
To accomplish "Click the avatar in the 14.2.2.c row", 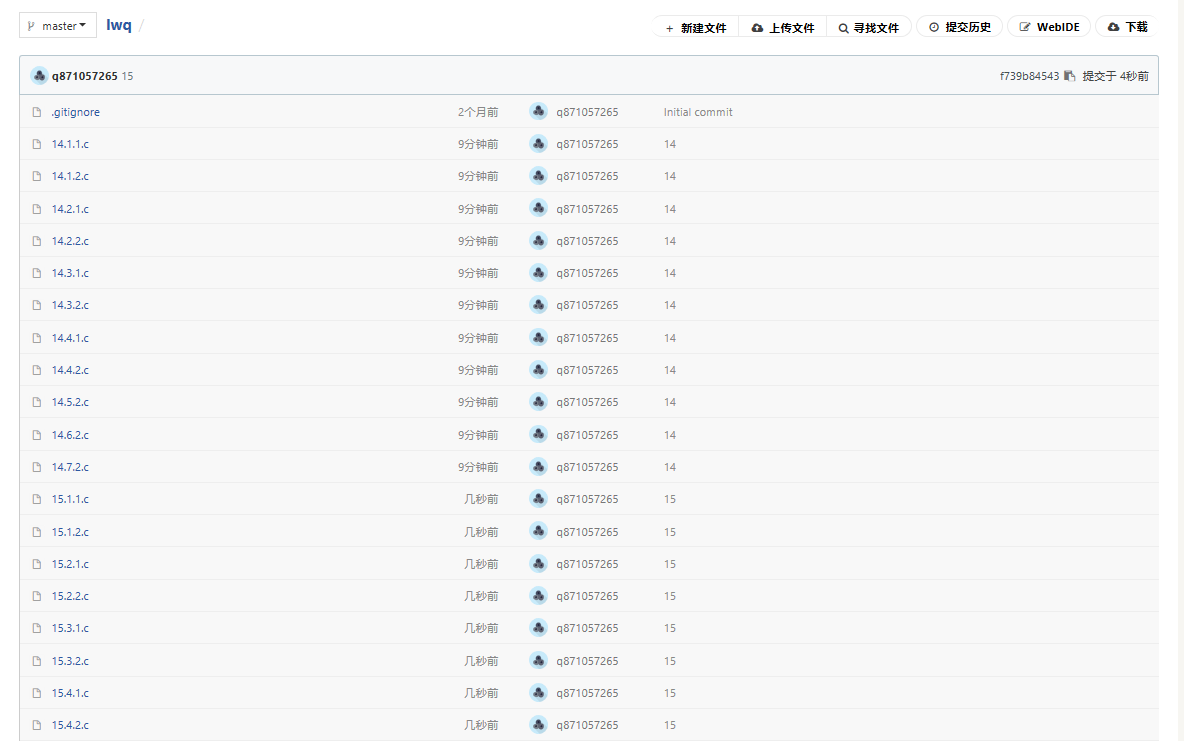I will click(538, 240).
